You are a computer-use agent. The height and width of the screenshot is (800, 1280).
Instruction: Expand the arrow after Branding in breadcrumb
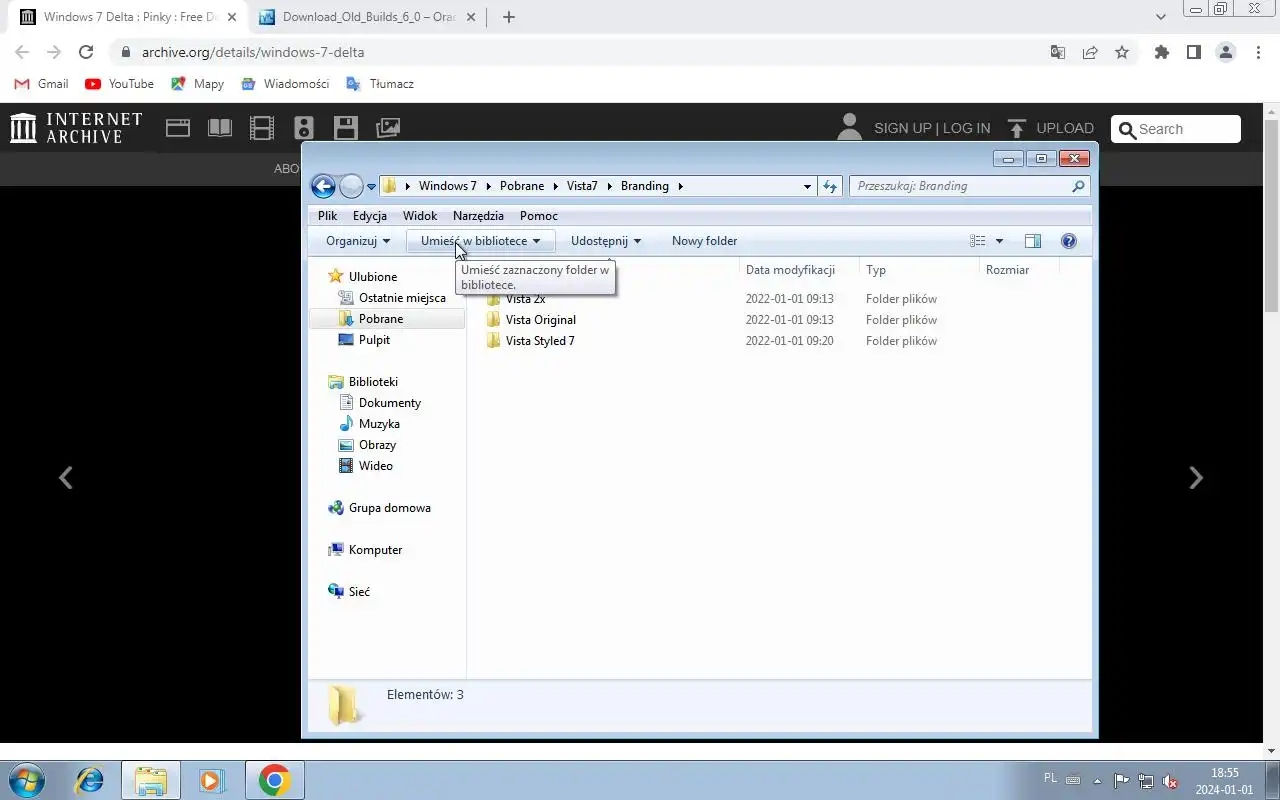[680, 186]
